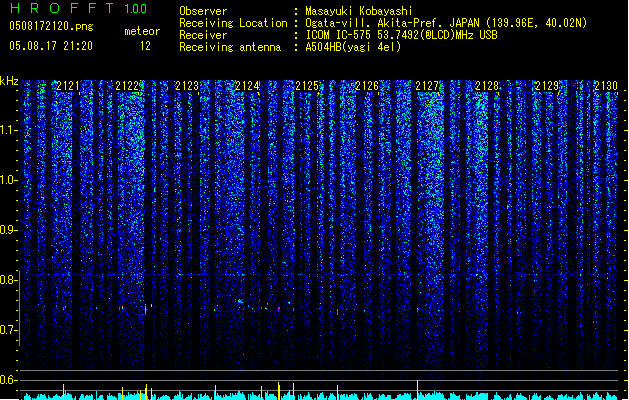The image size is (629, 400).
Task: Click the 2130 time marker
Action: [x=606, y=86]
